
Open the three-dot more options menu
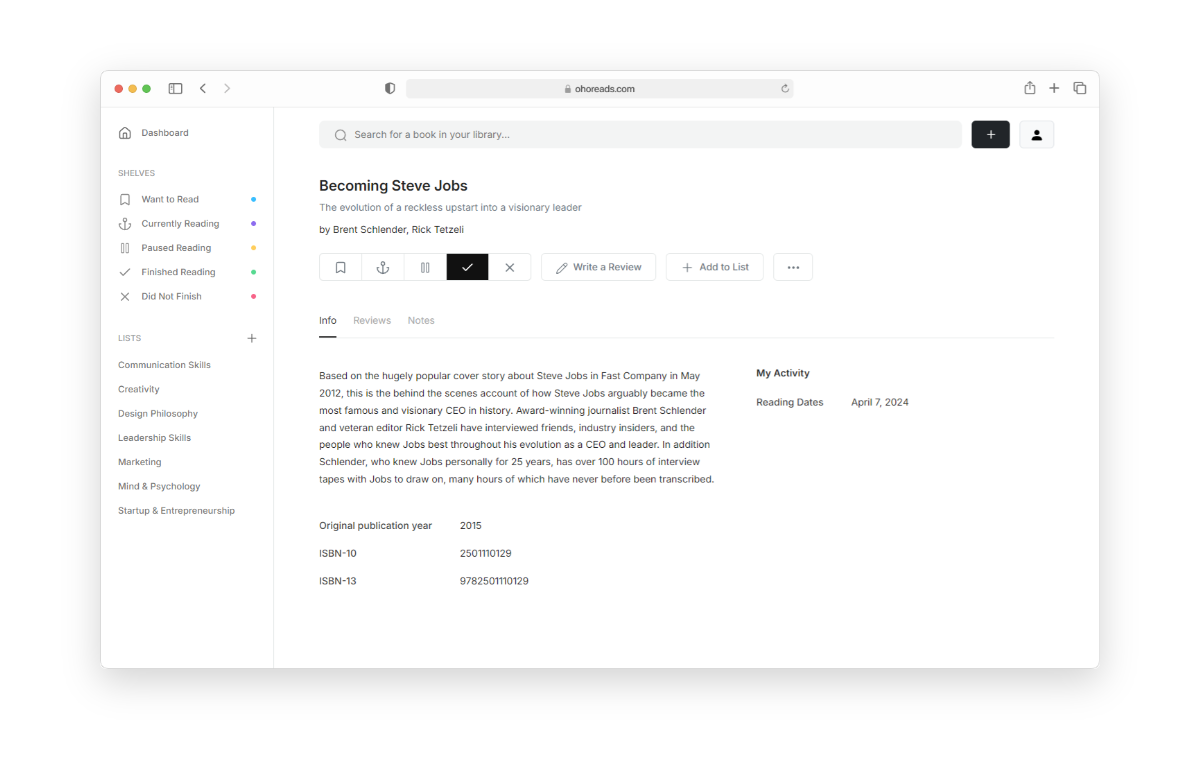coord(793,267)
